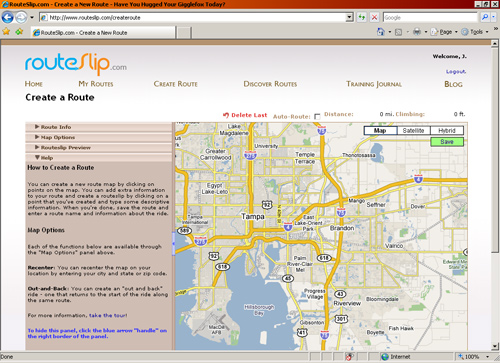500x363 pixels.
Task: Collapse the Help panel
Action: (x=99, y=158)
